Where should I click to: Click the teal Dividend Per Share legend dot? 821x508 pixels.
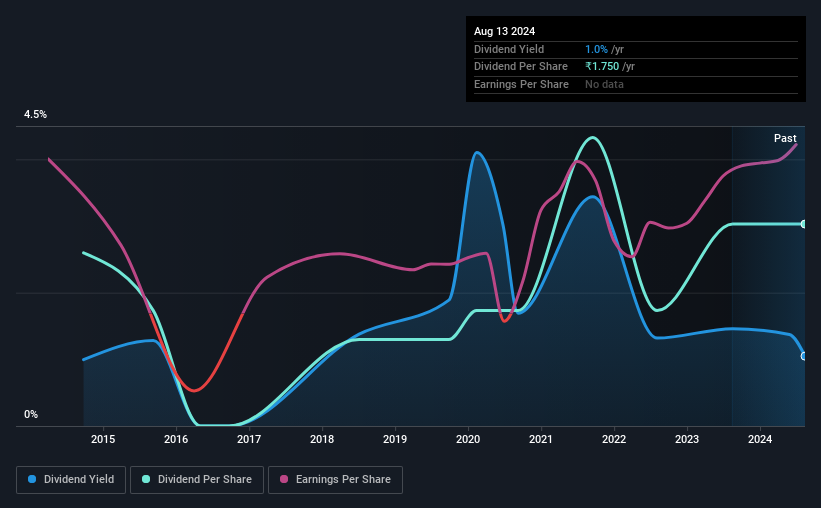click(x=146, y=479)
